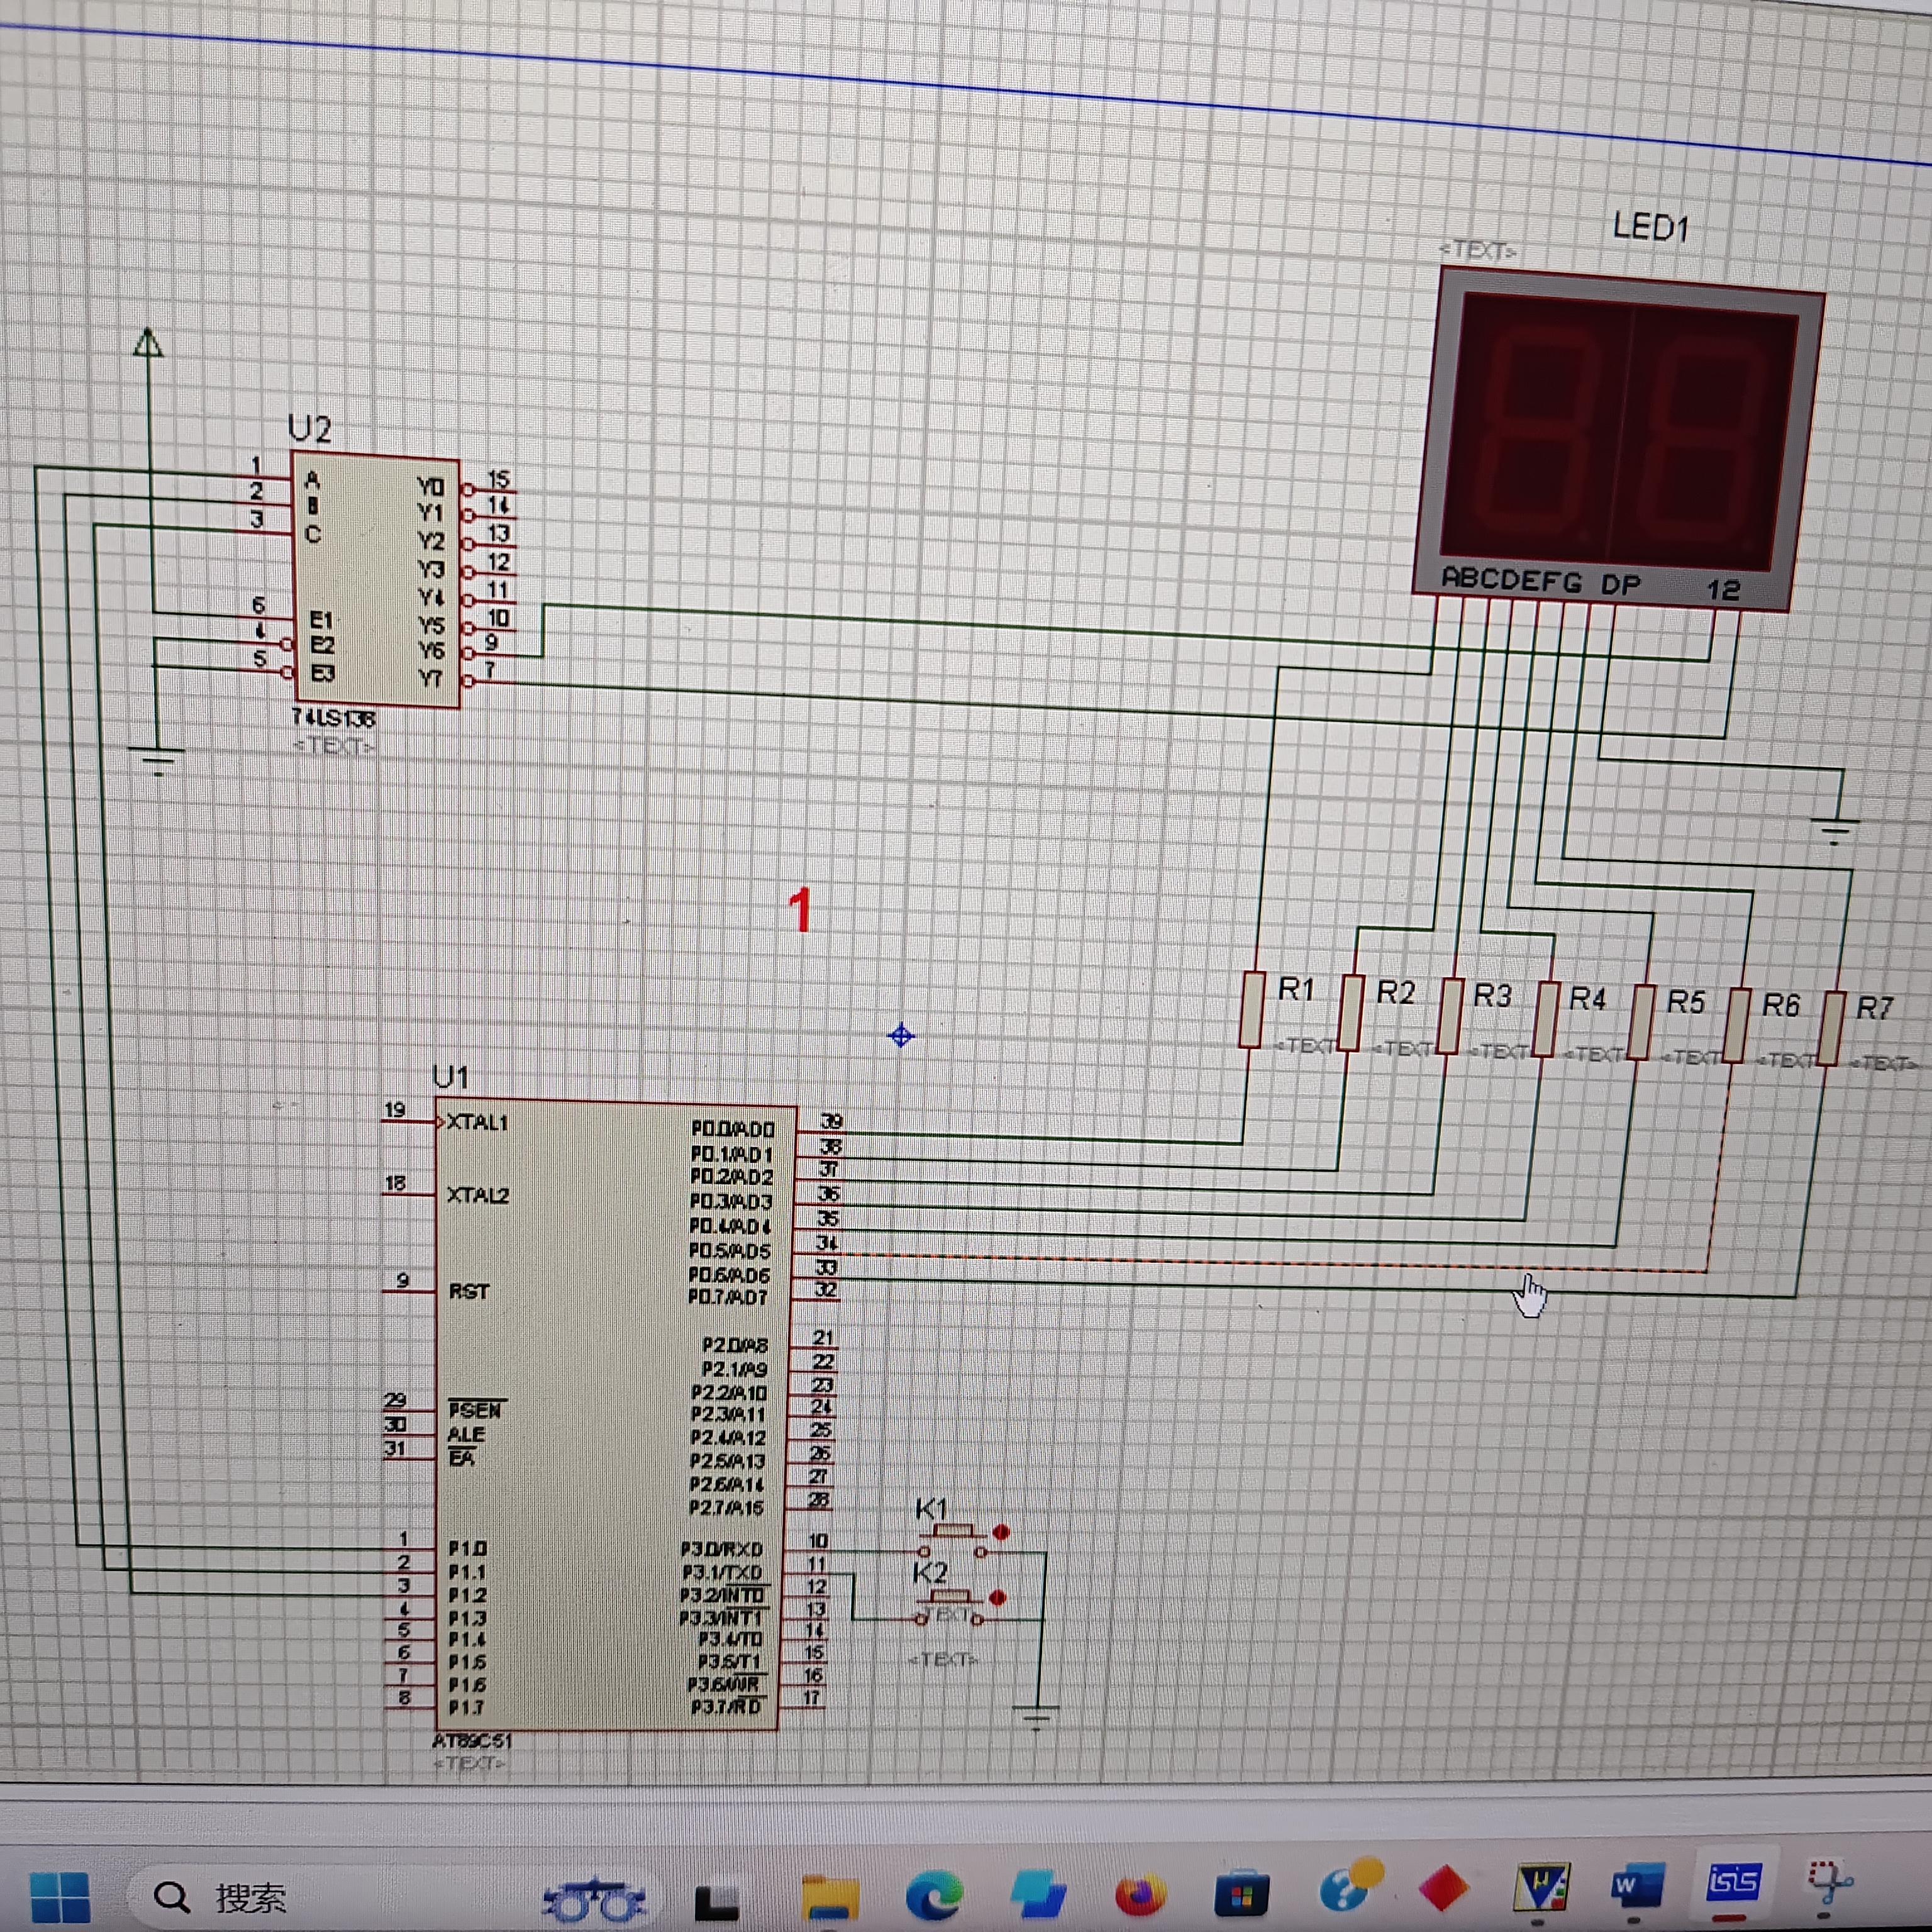Toggle the K1 switch latch dot

coord(1001,1532)
